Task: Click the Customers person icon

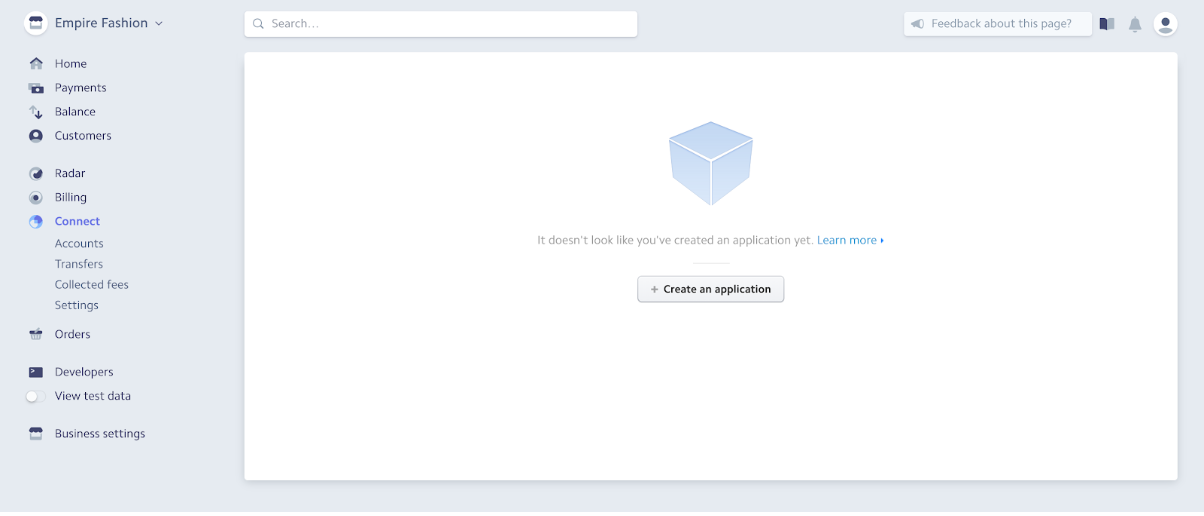Action: (x=36, y=136)
